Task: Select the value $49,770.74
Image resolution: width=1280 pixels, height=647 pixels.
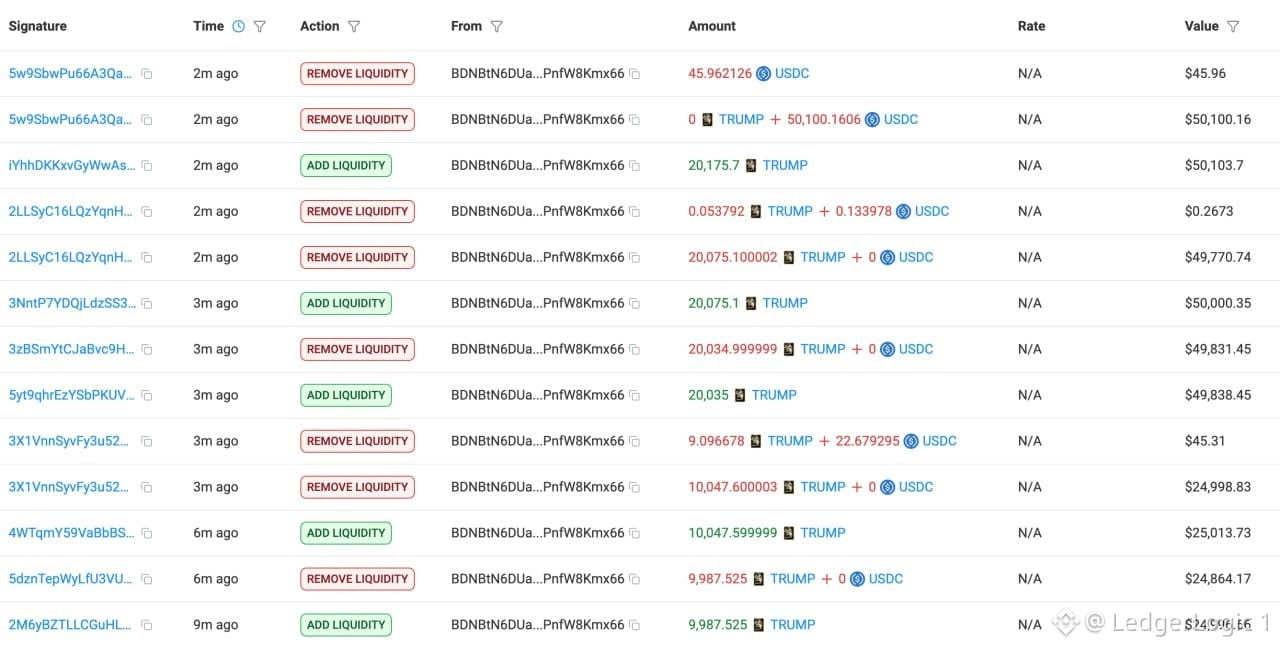Action: pyautogui.click(x=1218, y=258)
